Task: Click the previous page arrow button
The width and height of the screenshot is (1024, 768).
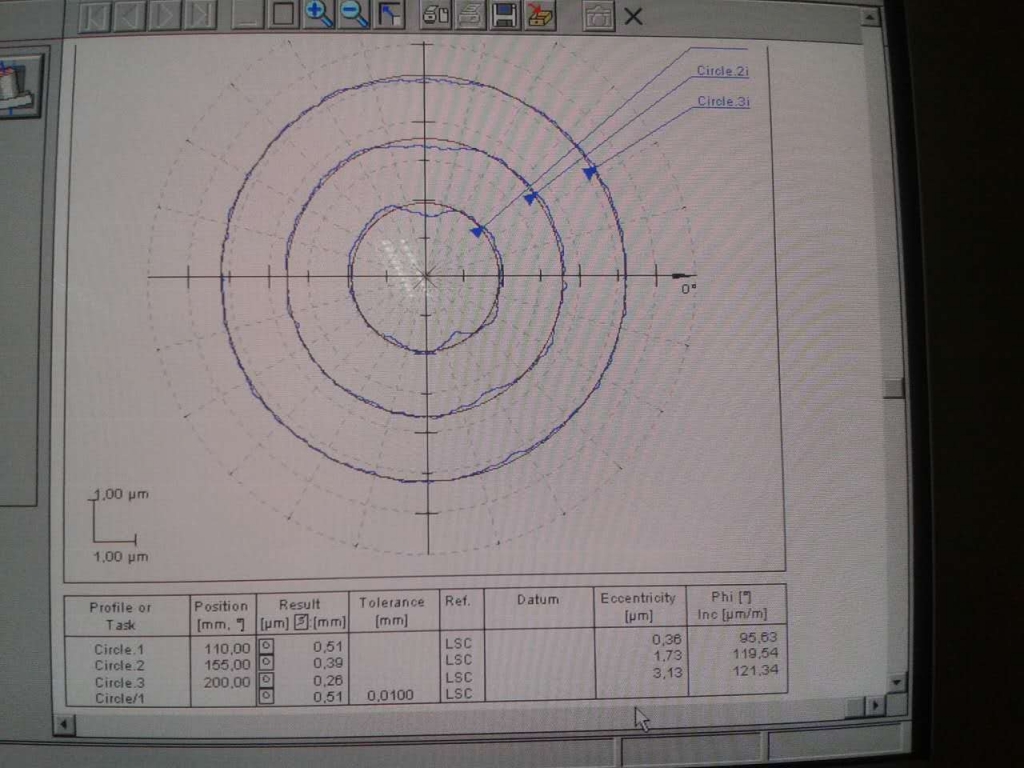Action: tap(129, 15)
